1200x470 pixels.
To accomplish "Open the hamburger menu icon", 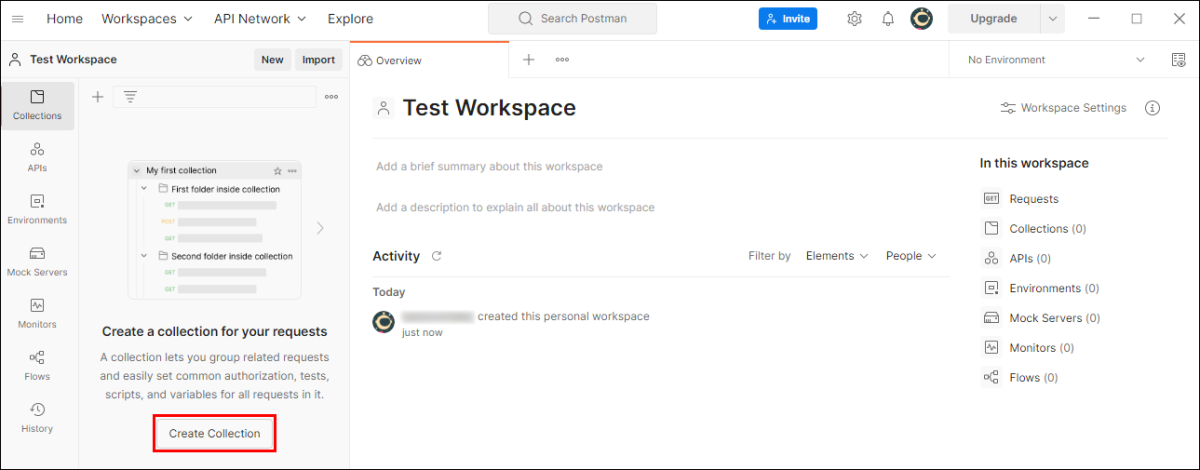I will point(17,18).
